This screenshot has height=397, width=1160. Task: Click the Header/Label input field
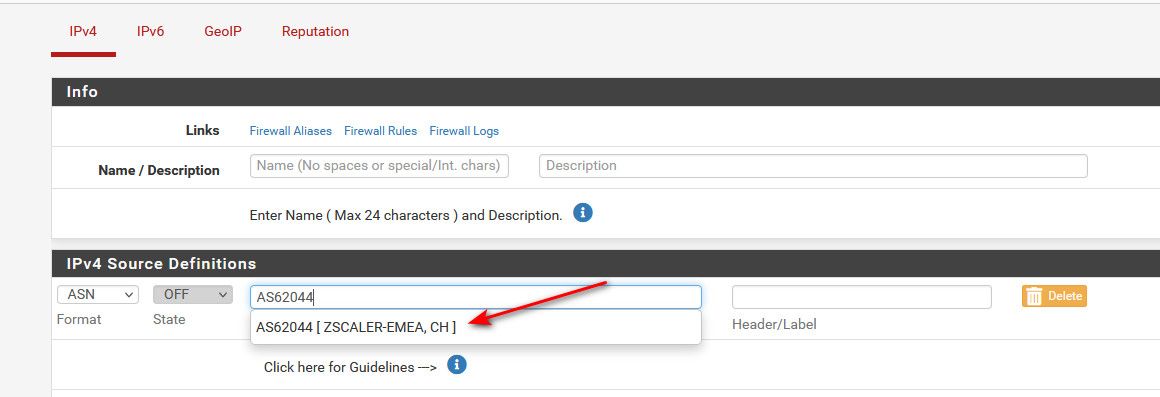(x=861, y=297)
